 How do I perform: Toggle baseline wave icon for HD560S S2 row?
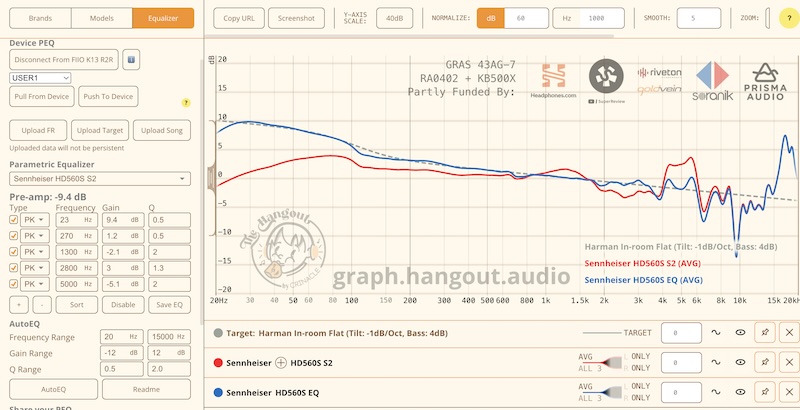pos(715,363)
